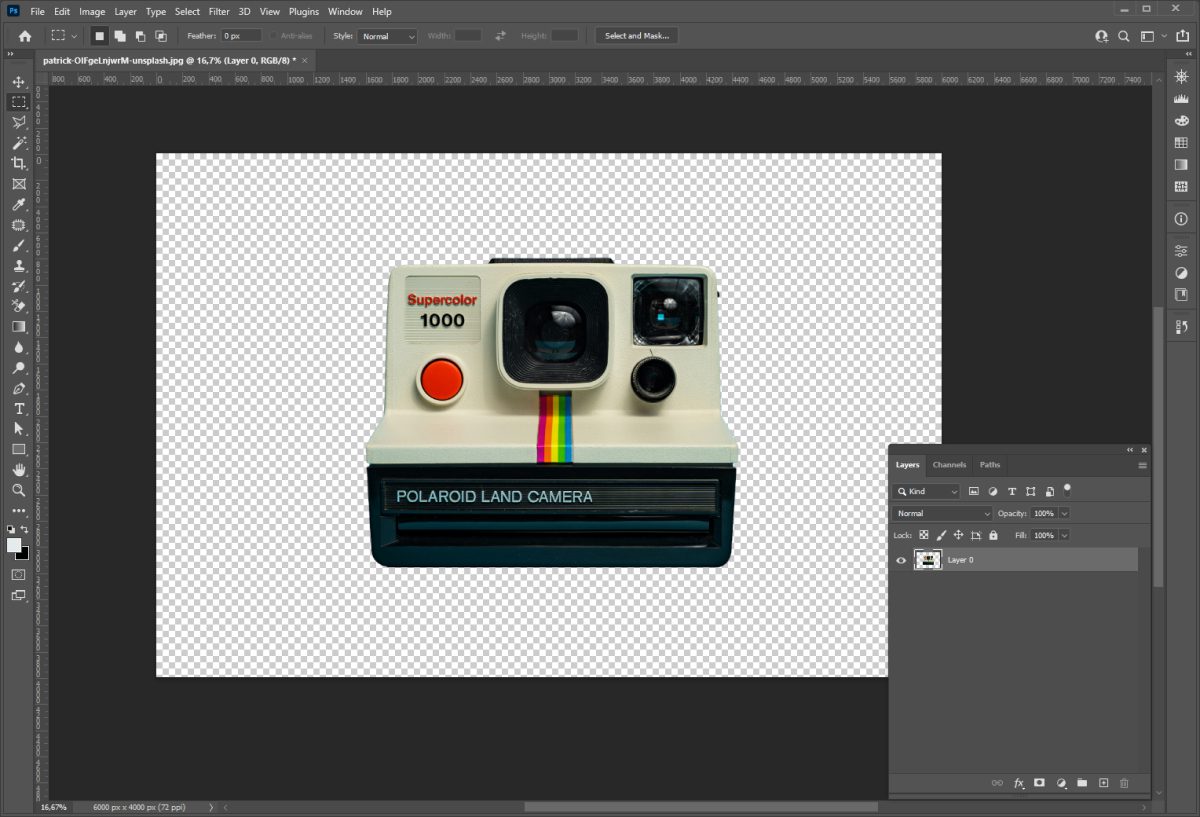Switch to the Channels tab
1200x817 pixels.
[949, 465]
